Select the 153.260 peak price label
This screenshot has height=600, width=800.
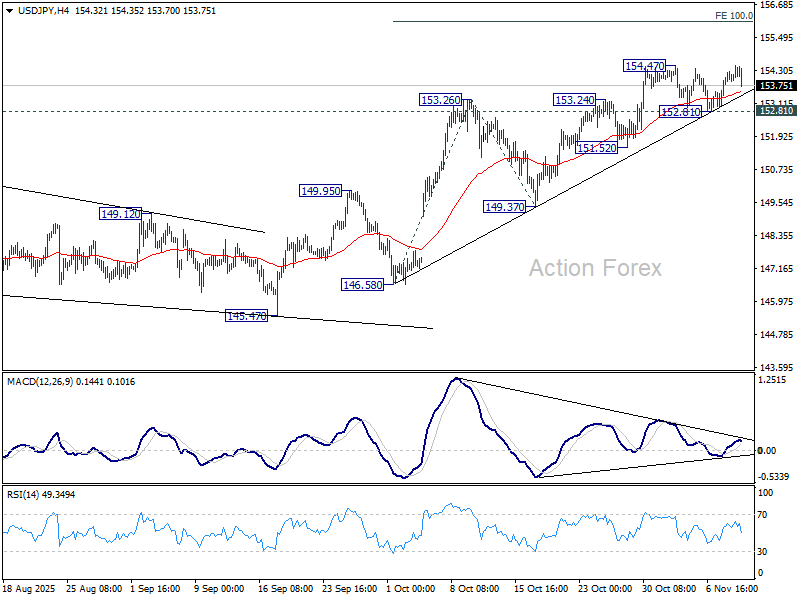pyautogui.click(x=440, y=100)
